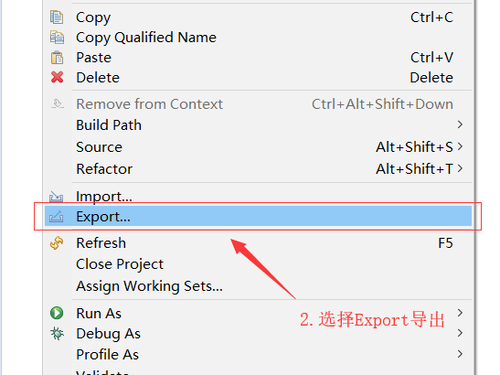Click the Import icon
The image size is (500, 375).
click(56, 197)
